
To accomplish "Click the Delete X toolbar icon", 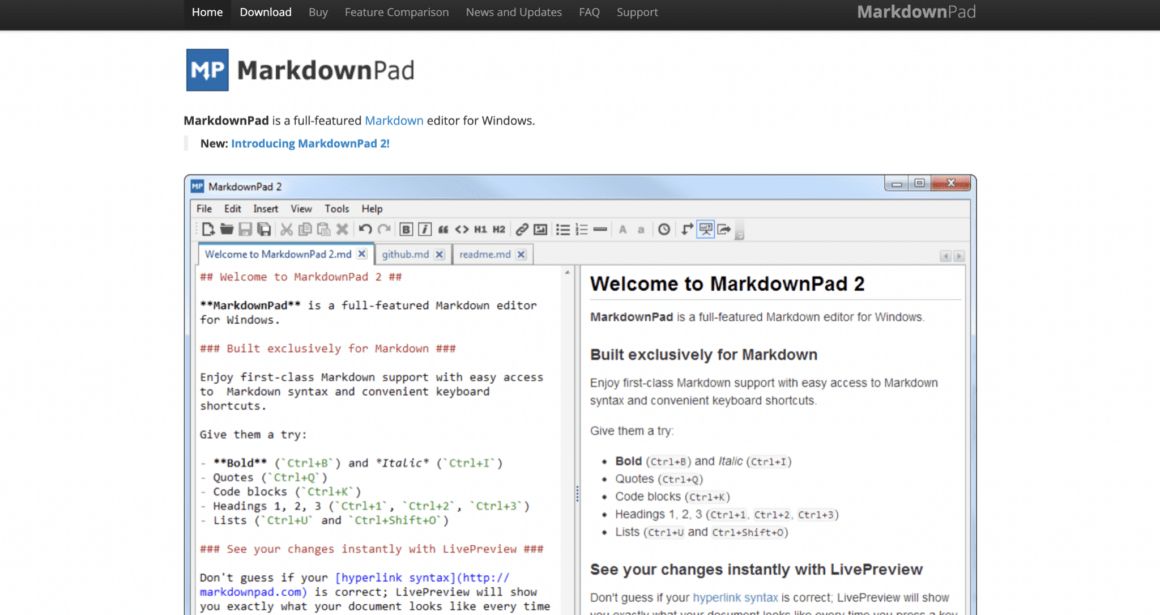I will click(342, 229).
